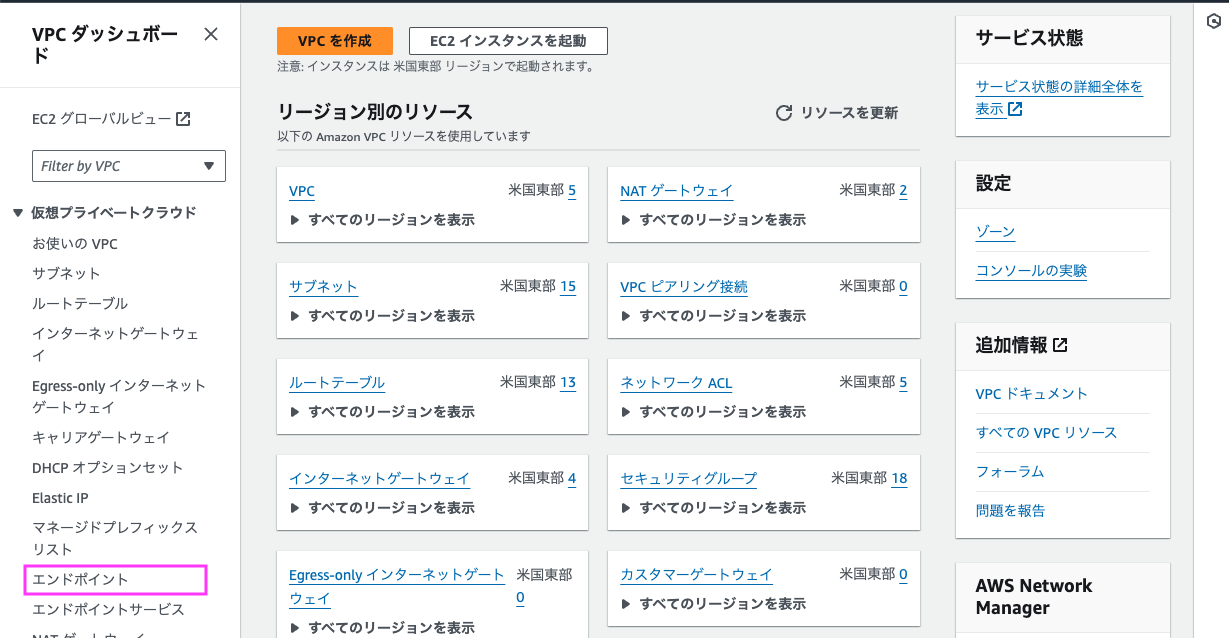Open the サブネット resource card link
1229x638 pixels.
(x=323, y=286)
